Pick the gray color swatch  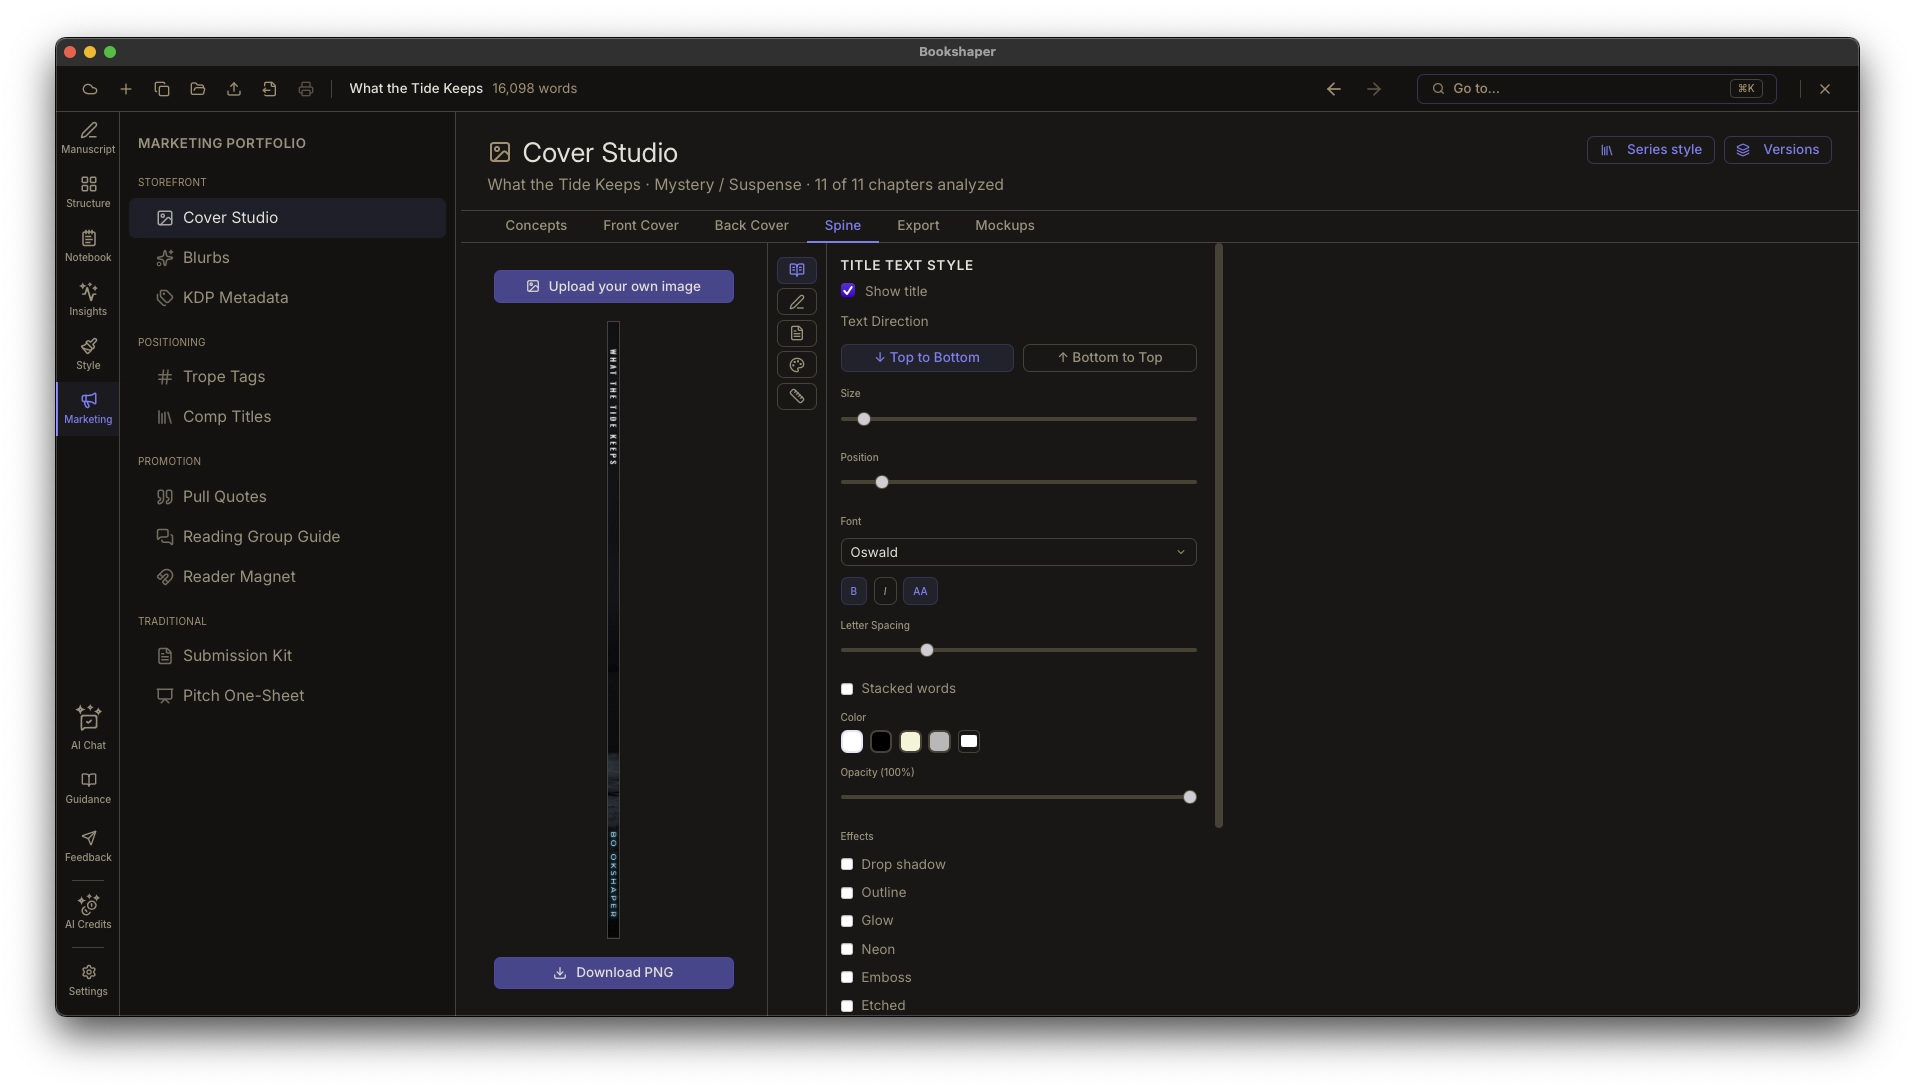pos(939,742)
